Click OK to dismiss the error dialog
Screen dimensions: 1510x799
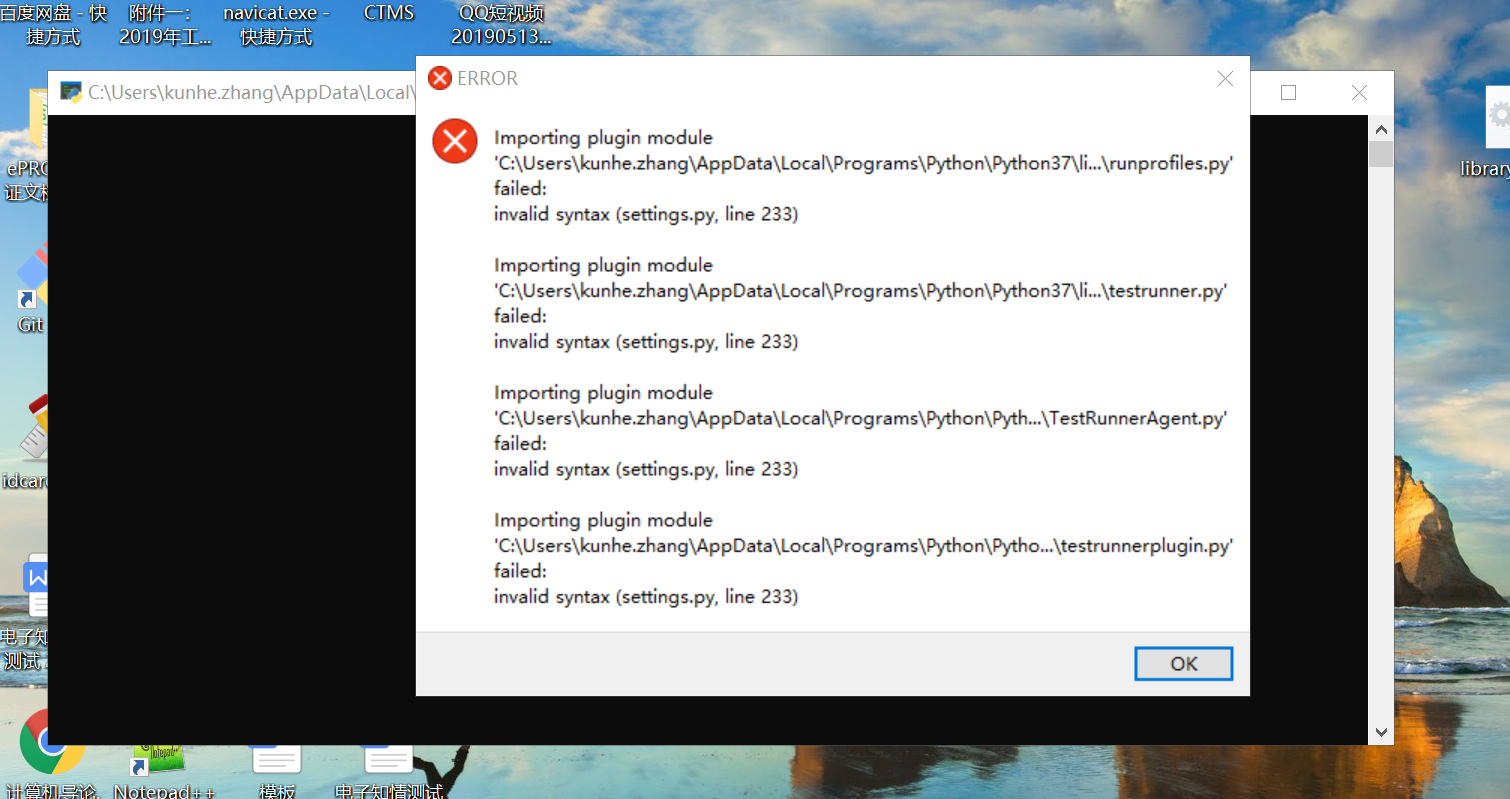click(1183, 664)
